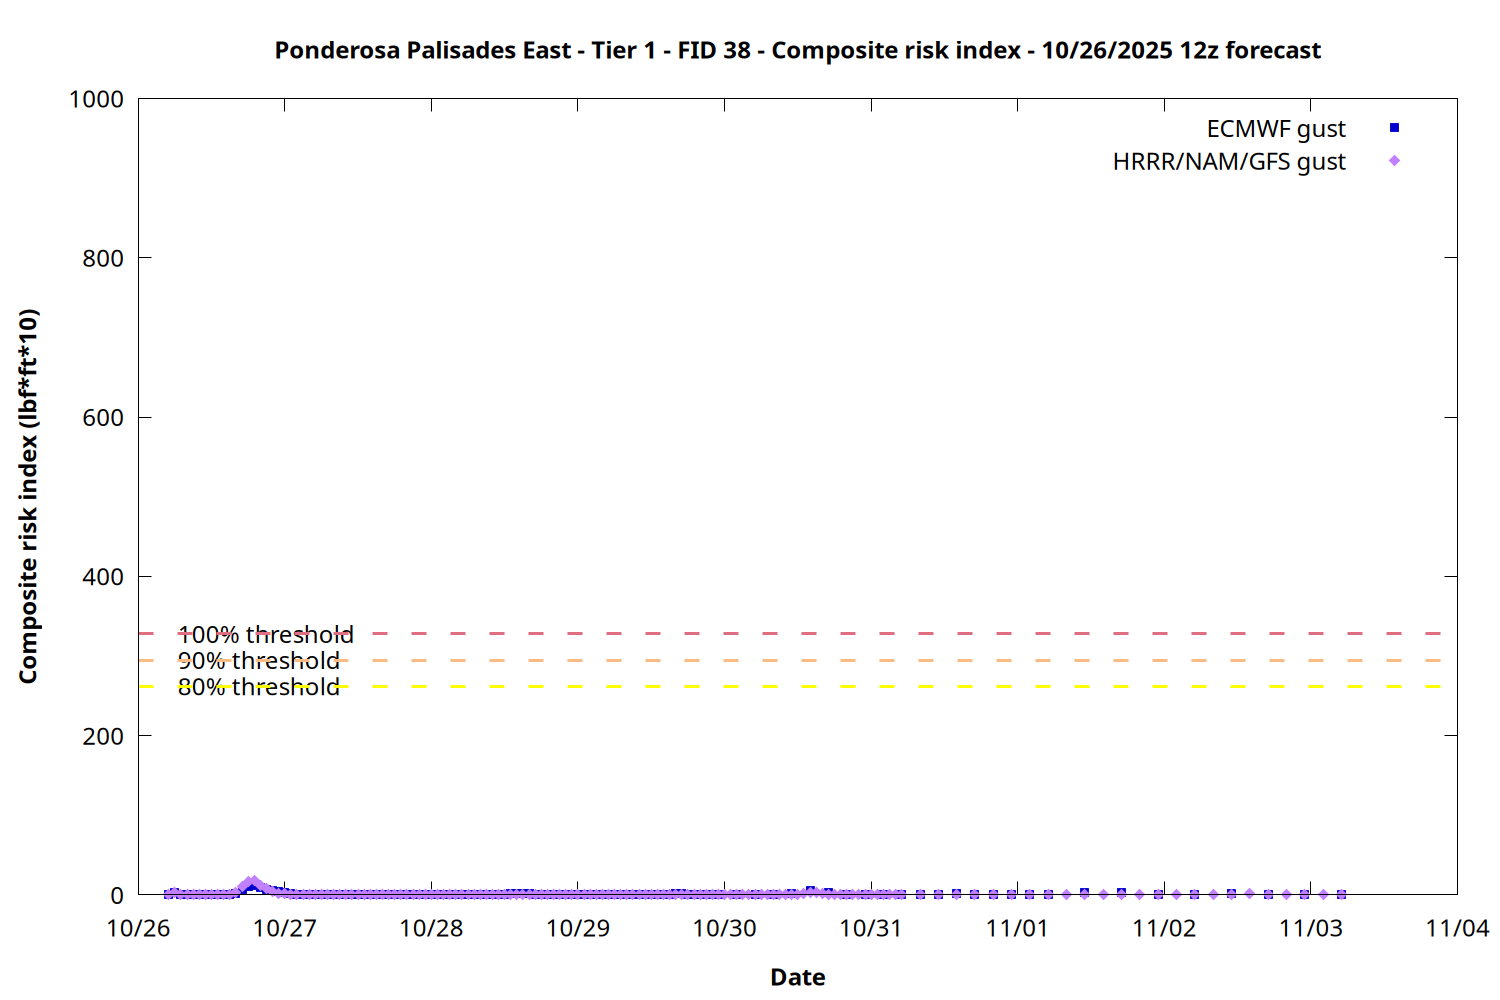Select the ECMWF gust legend label
Image resolution: width=1500 pixels, height=1000 pixels.
[1275, 129]
